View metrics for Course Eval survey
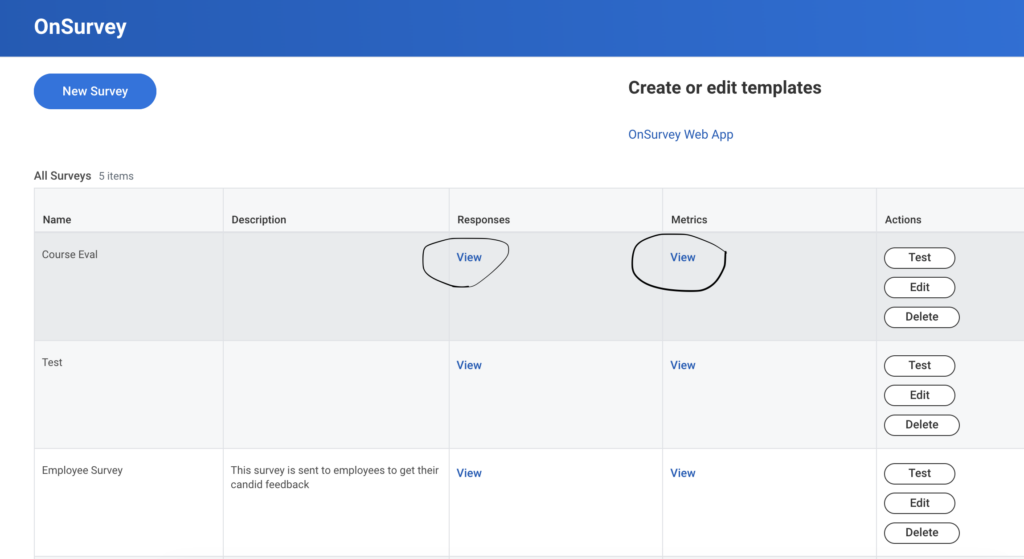The image size is (1024, 559). (683, 258)
